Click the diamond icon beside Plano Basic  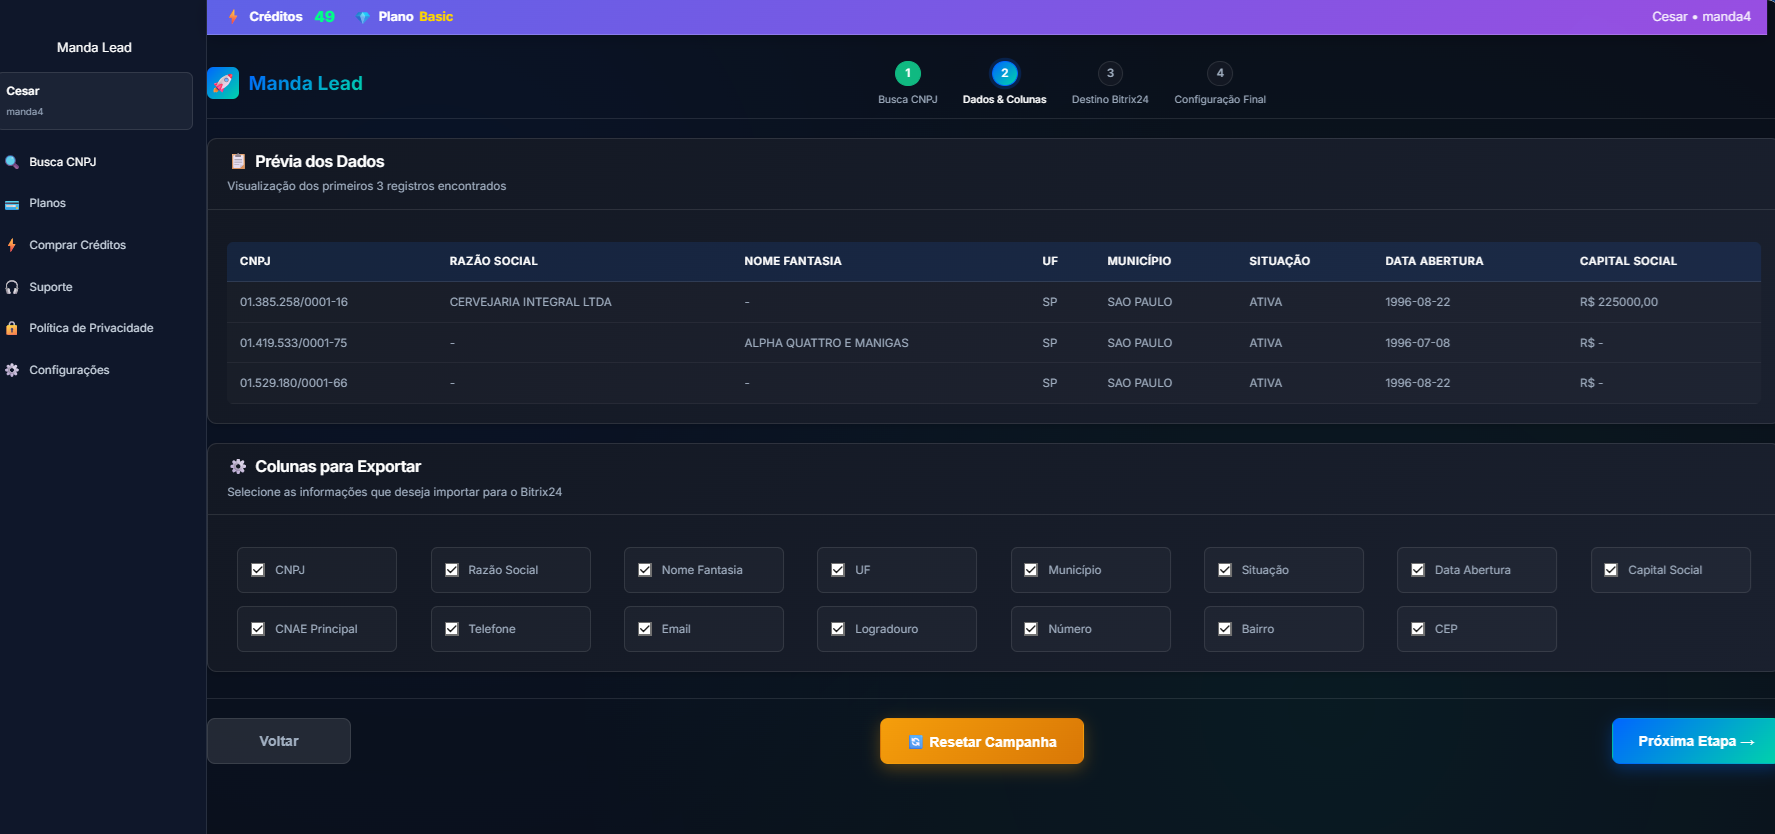[364, 17]
